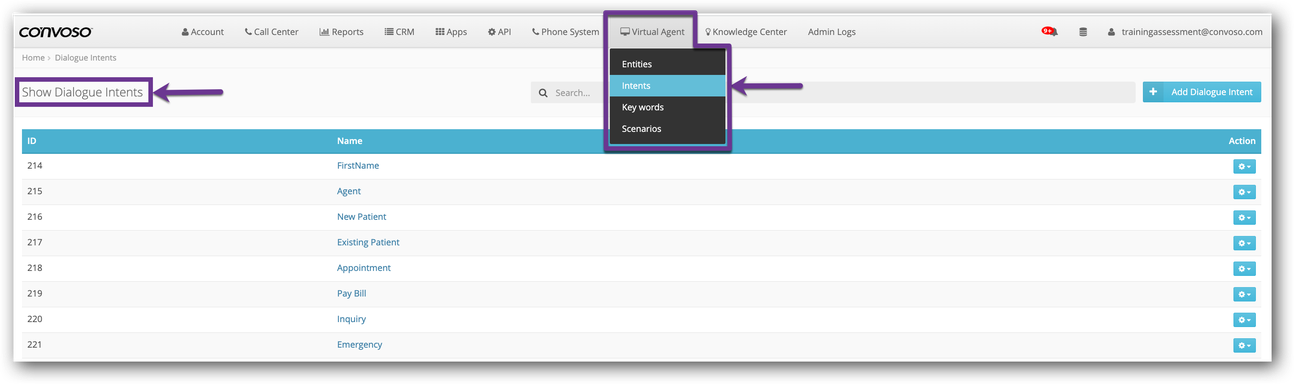Open the Call Center menu
Viewport: 1294px width, 384px height.
click(x=271, y=32)
